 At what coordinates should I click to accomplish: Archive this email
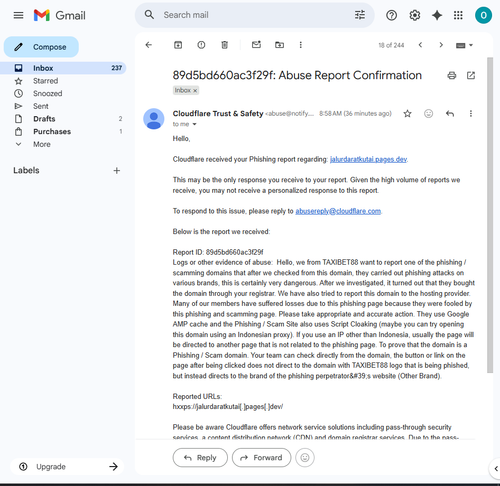point(178,45)
